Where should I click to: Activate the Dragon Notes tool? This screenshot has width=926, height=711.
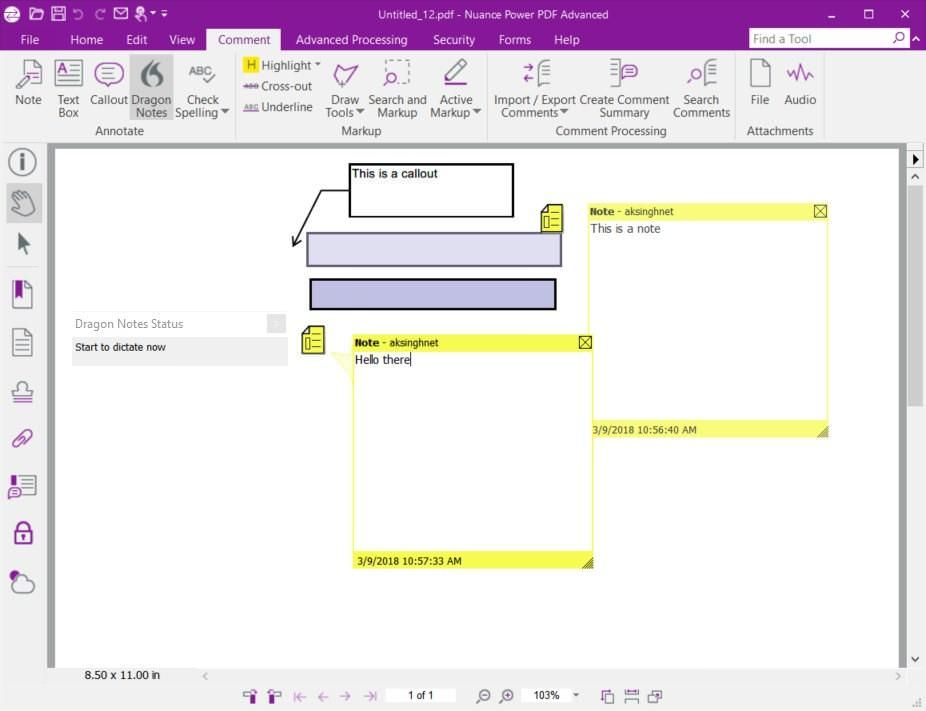152,87
